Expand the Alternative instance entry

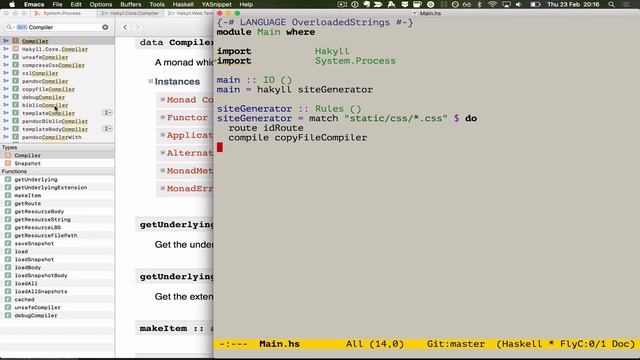(163, 153)
